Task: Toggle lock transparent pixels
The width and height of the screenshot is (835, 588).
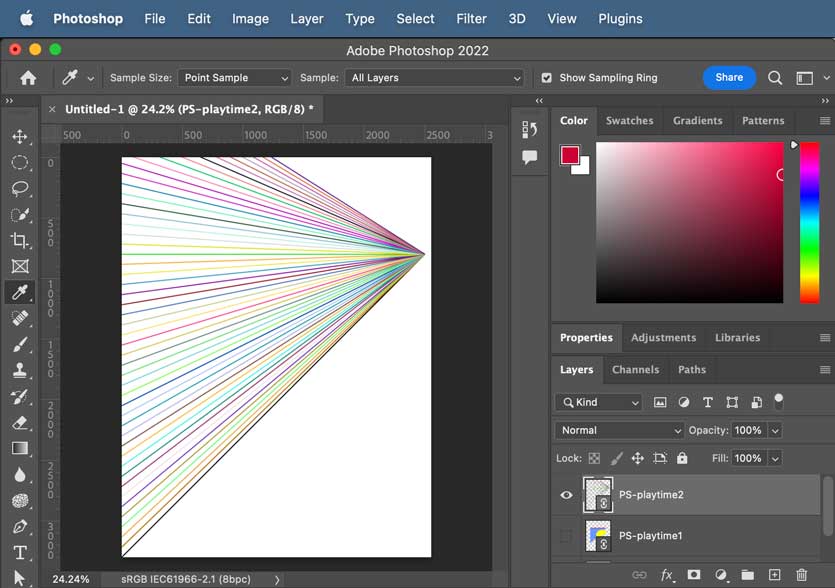Action: coord(594,458)
